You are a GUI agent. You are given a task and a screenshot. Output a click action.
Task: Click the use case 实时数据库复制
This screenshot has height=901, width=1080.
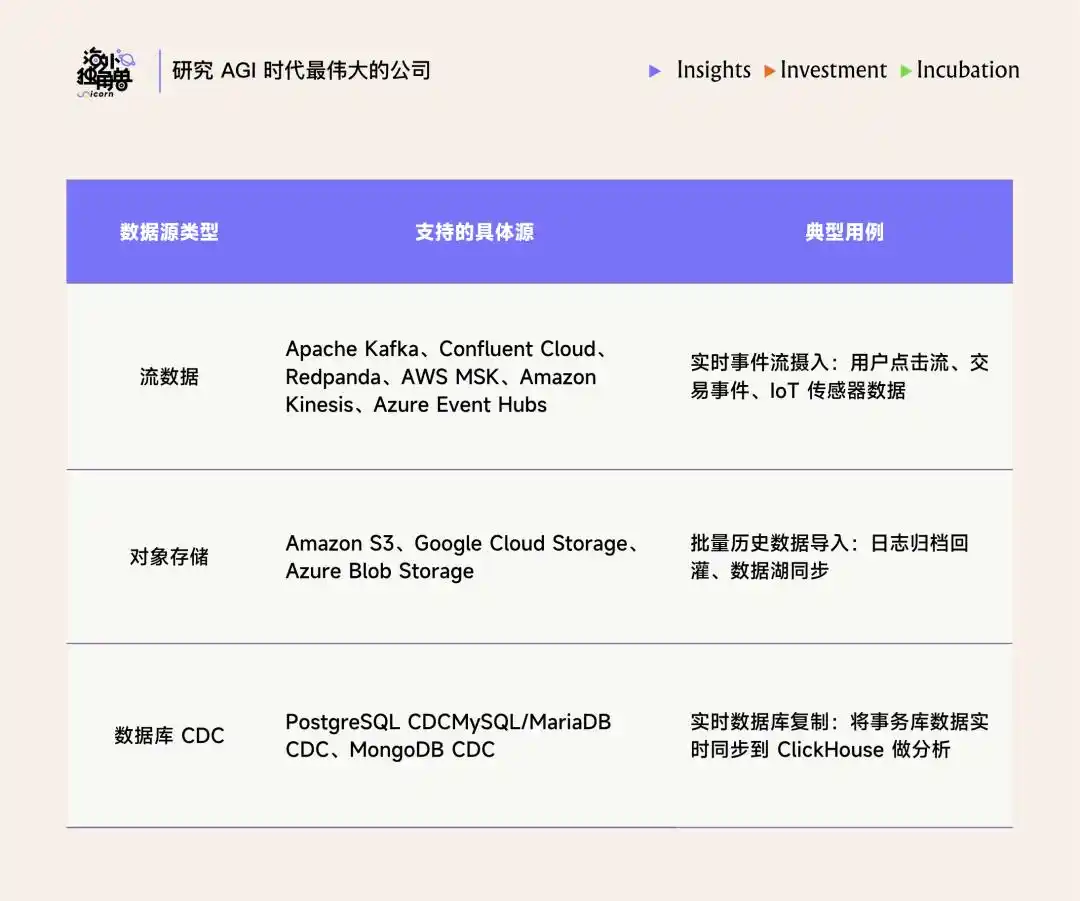coord(840,736)
